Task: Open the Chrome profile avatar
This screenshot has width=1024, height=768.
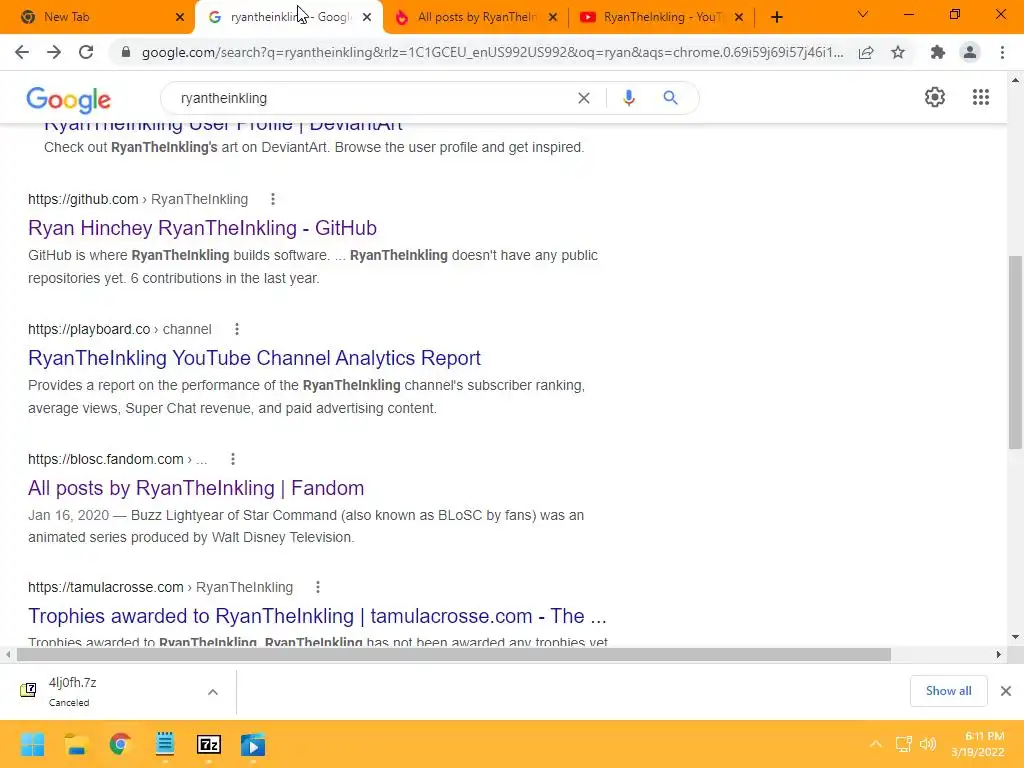Action: coord(970,52)
